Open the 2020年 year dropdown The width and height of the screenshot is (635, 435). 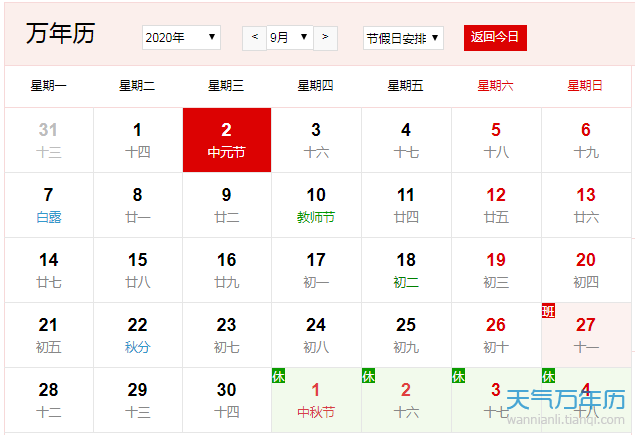pos(181,38)
